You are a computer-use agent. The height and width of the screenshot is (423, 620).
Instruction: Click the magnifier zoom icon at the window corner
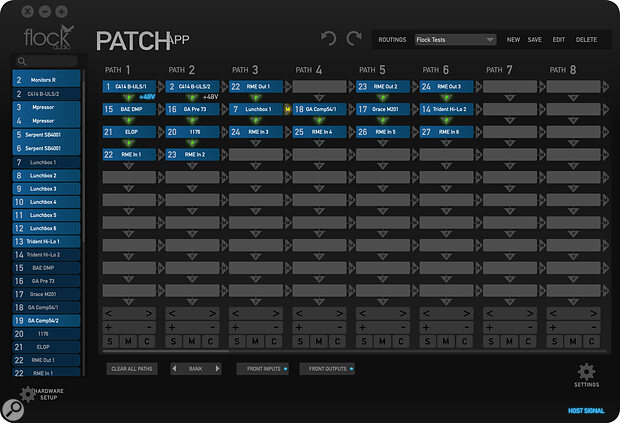pyautogui.click(x=13, y=410)
